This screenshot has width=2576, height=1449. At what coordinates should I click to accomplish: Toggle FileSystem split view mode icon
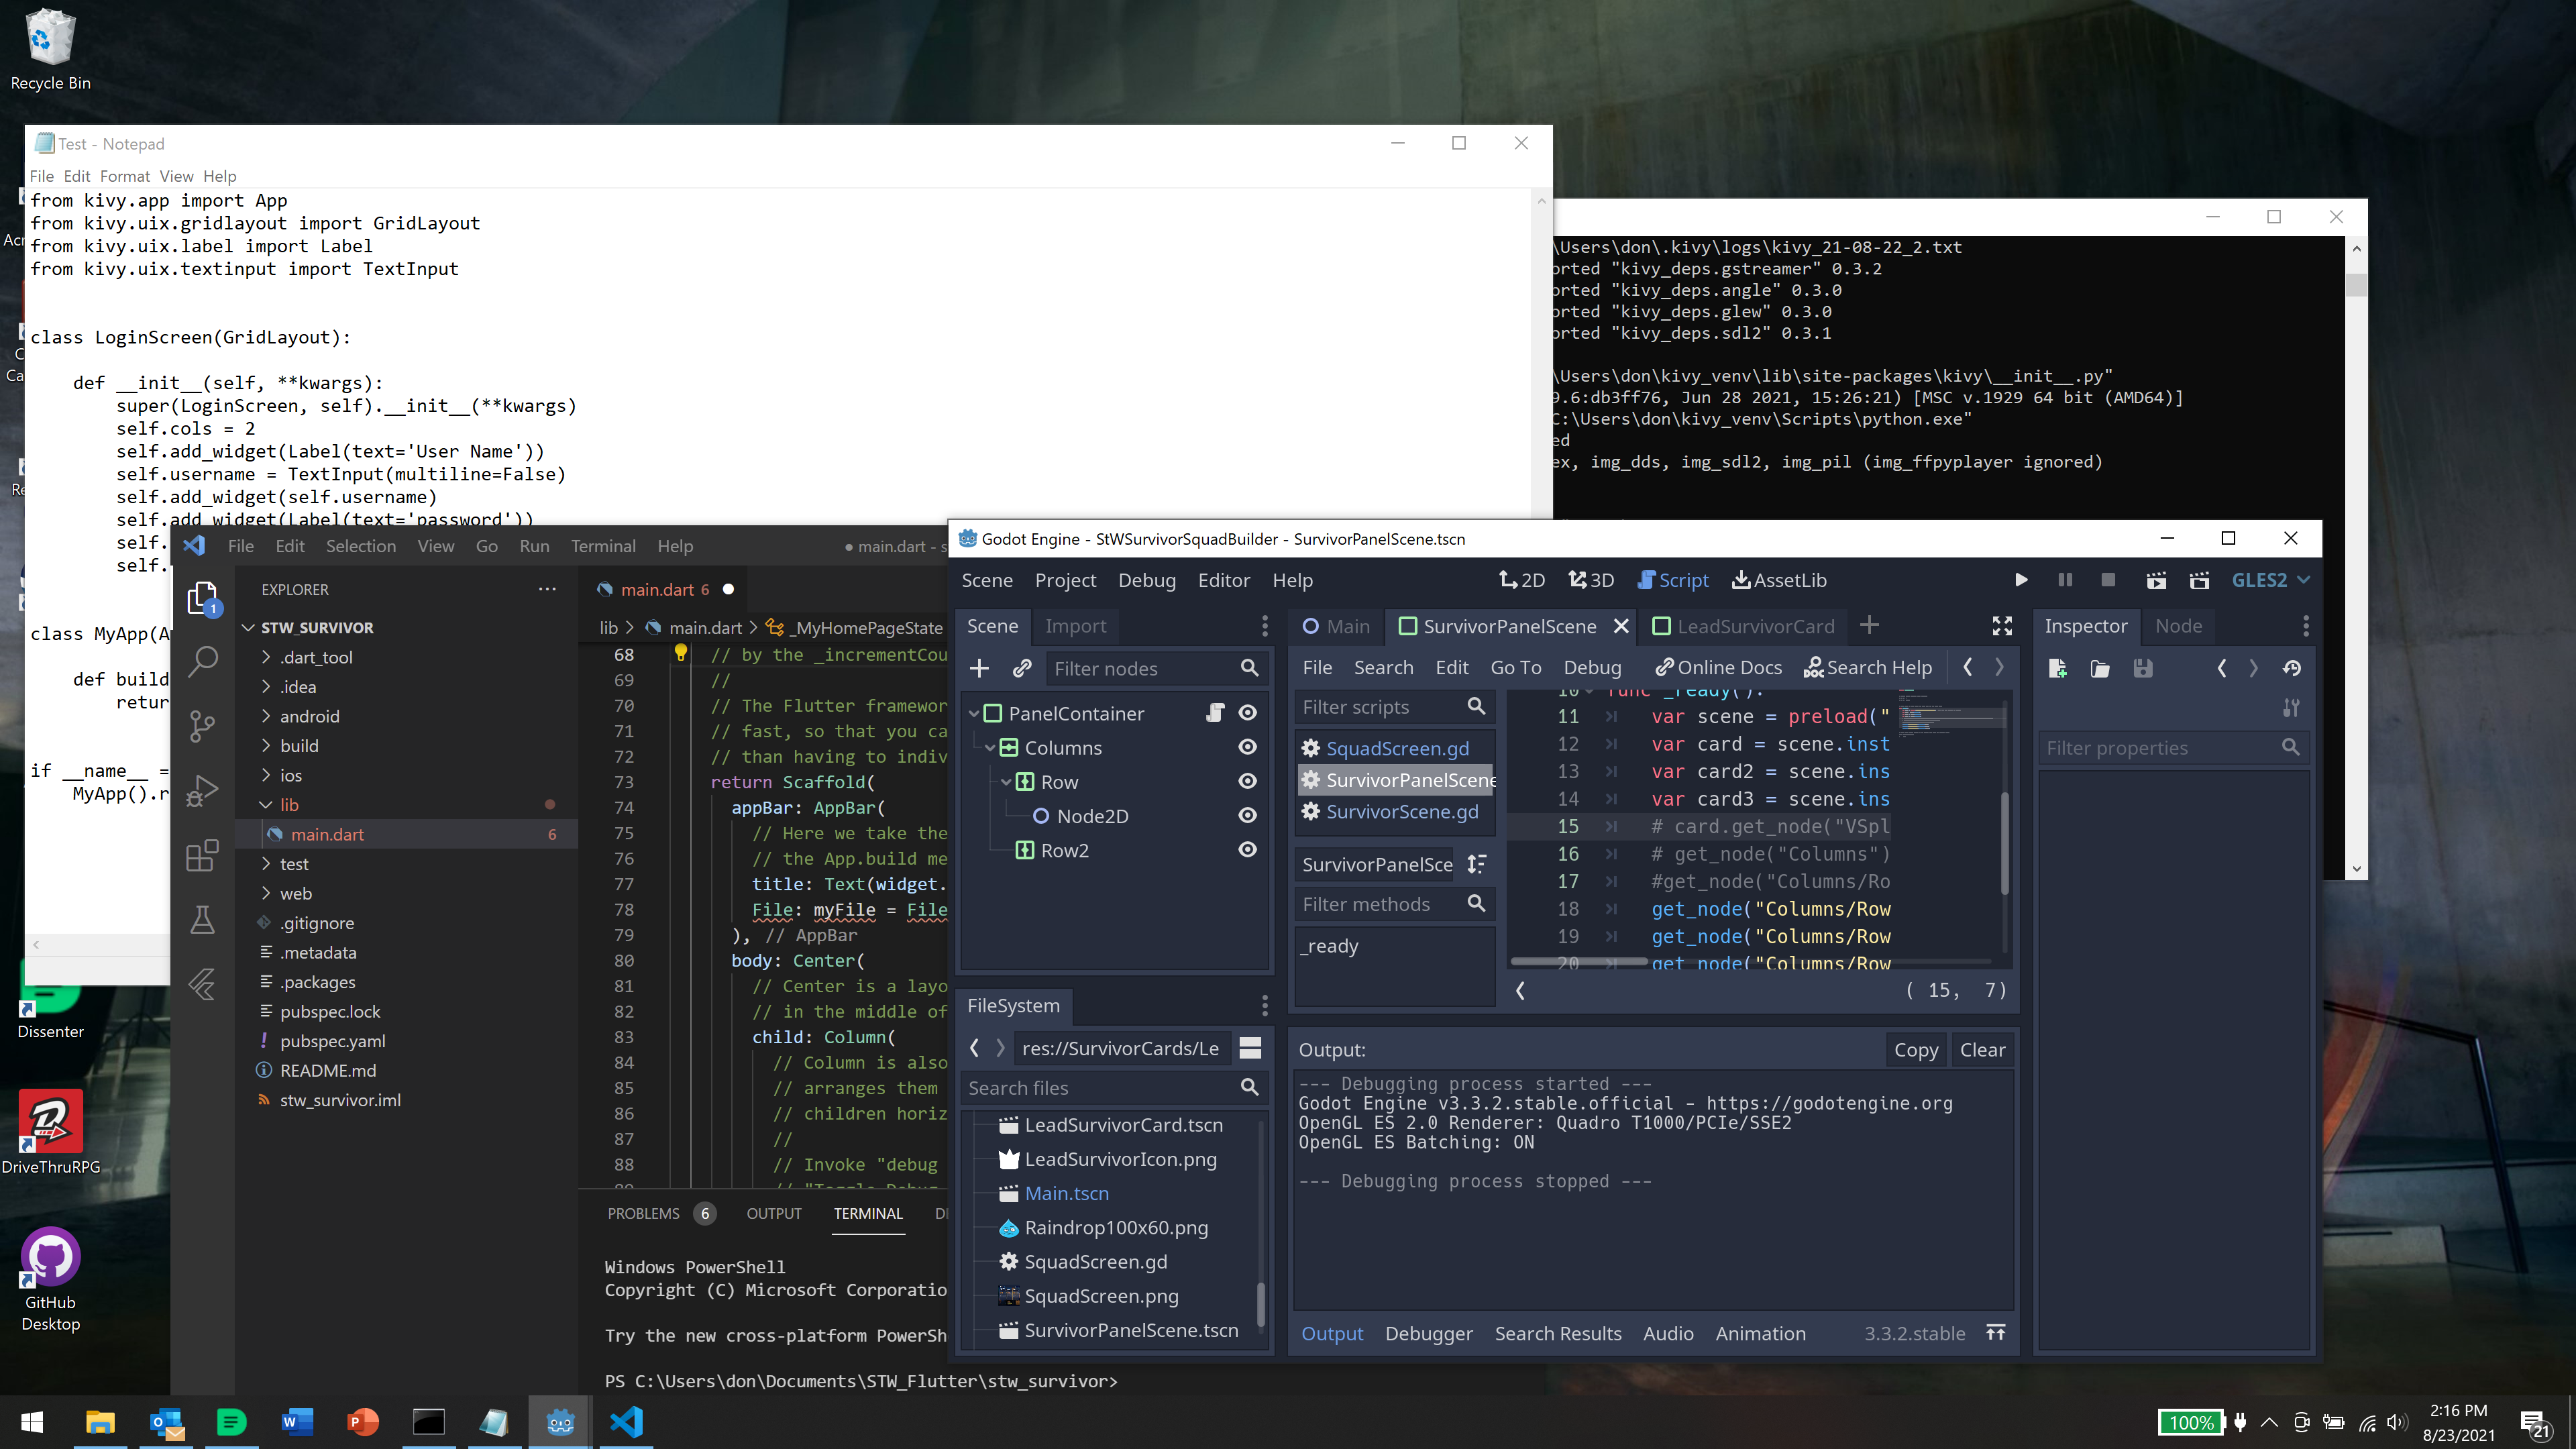1250,1048
